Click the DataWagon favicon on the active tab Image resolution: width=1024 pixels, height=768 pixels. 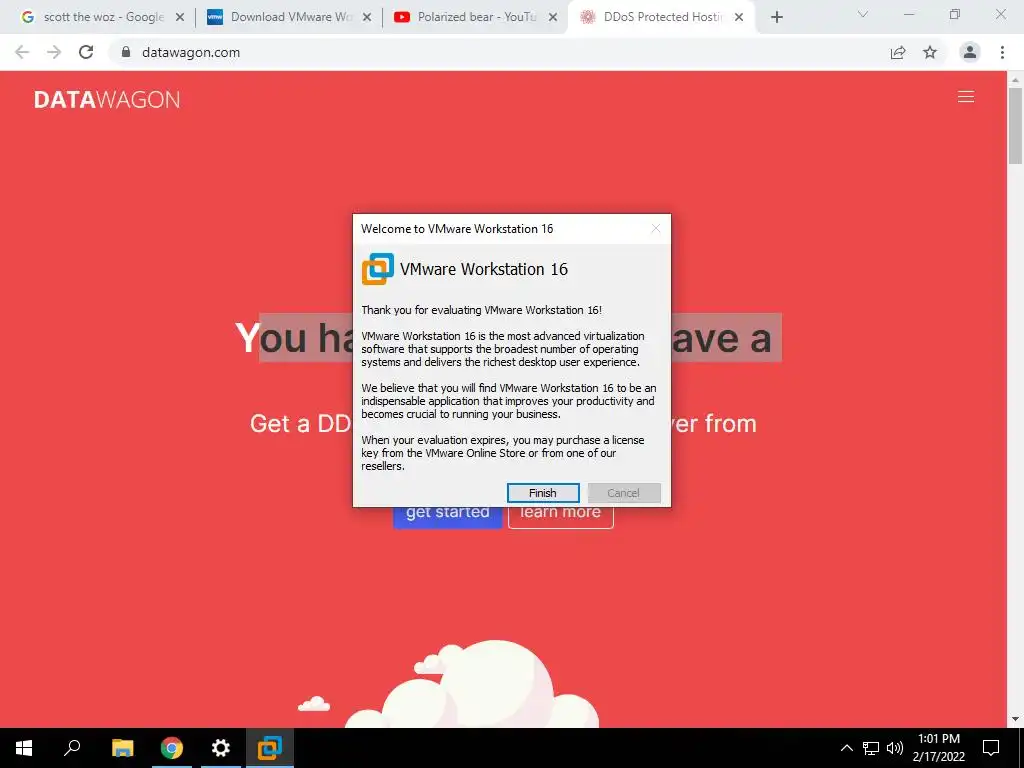point(588,18)
